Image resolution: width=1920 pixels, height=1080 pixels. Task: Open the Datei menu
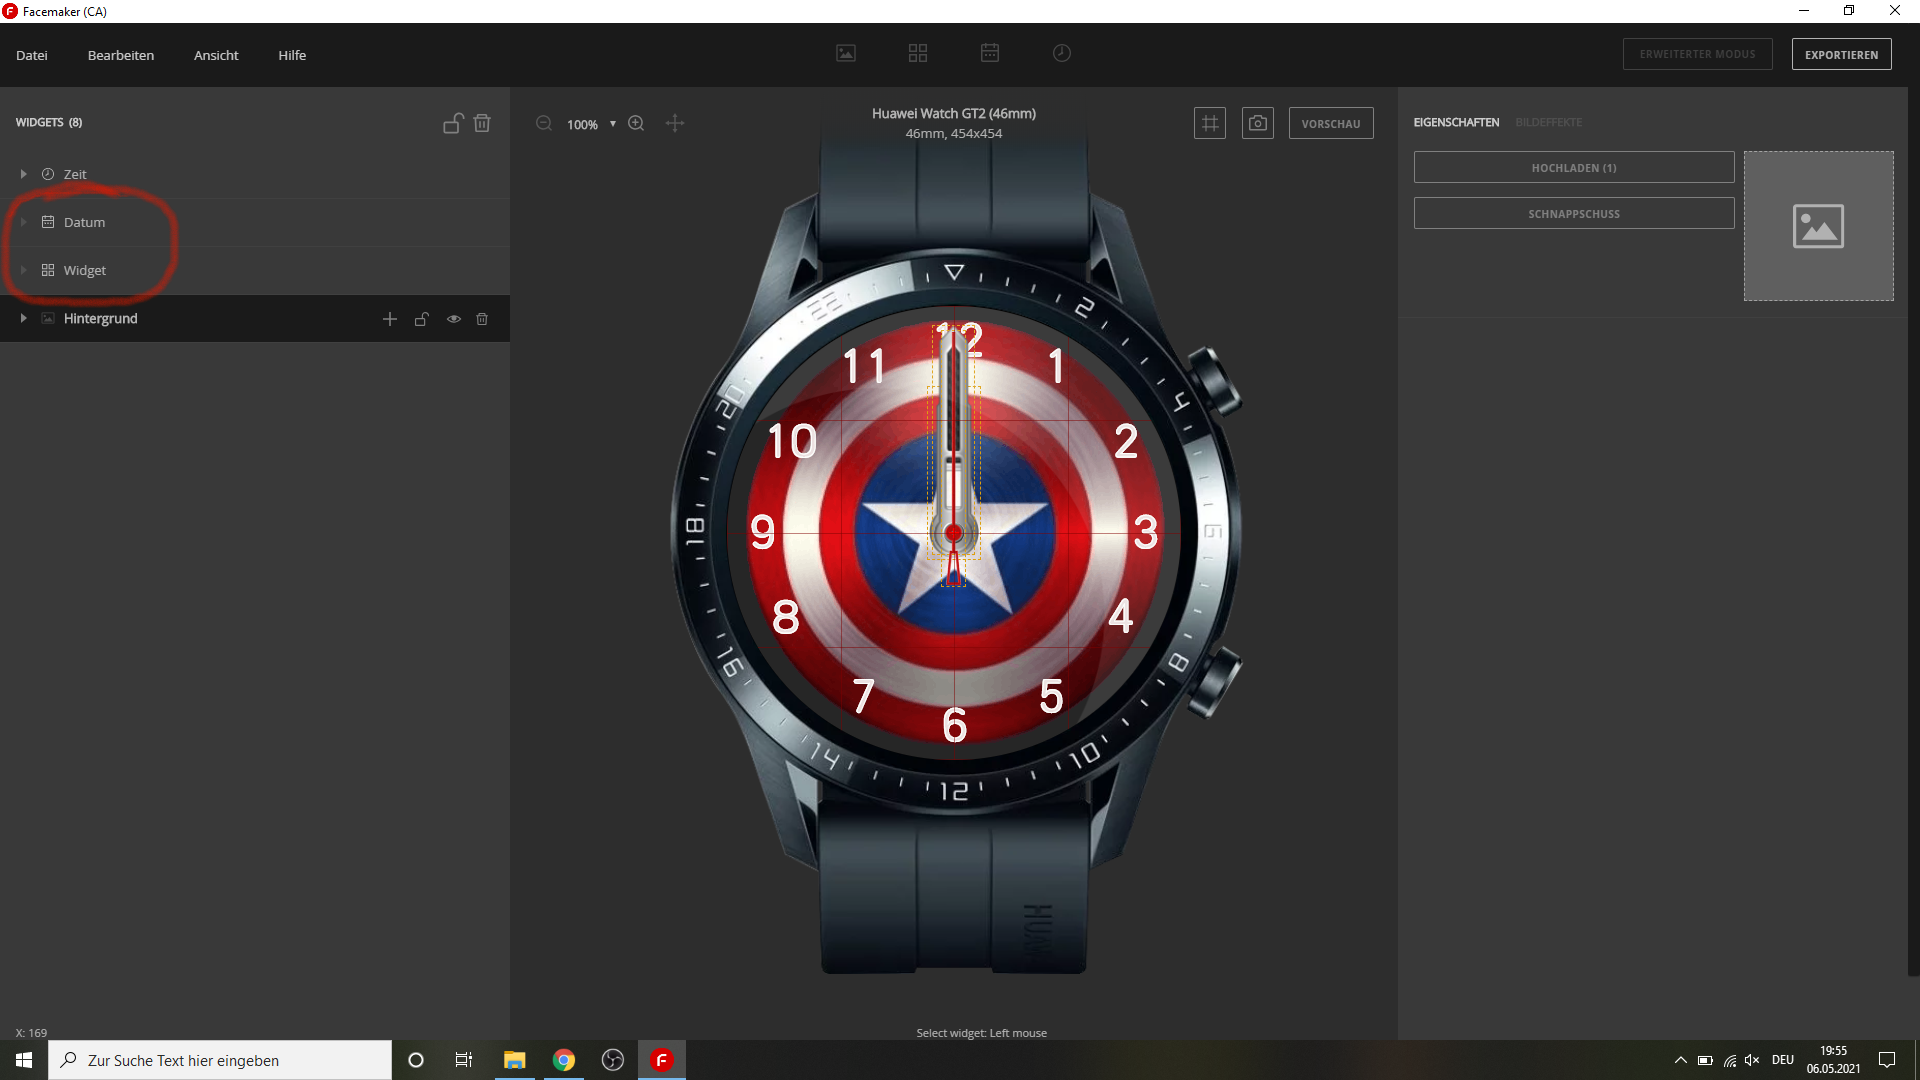point(32,55)
